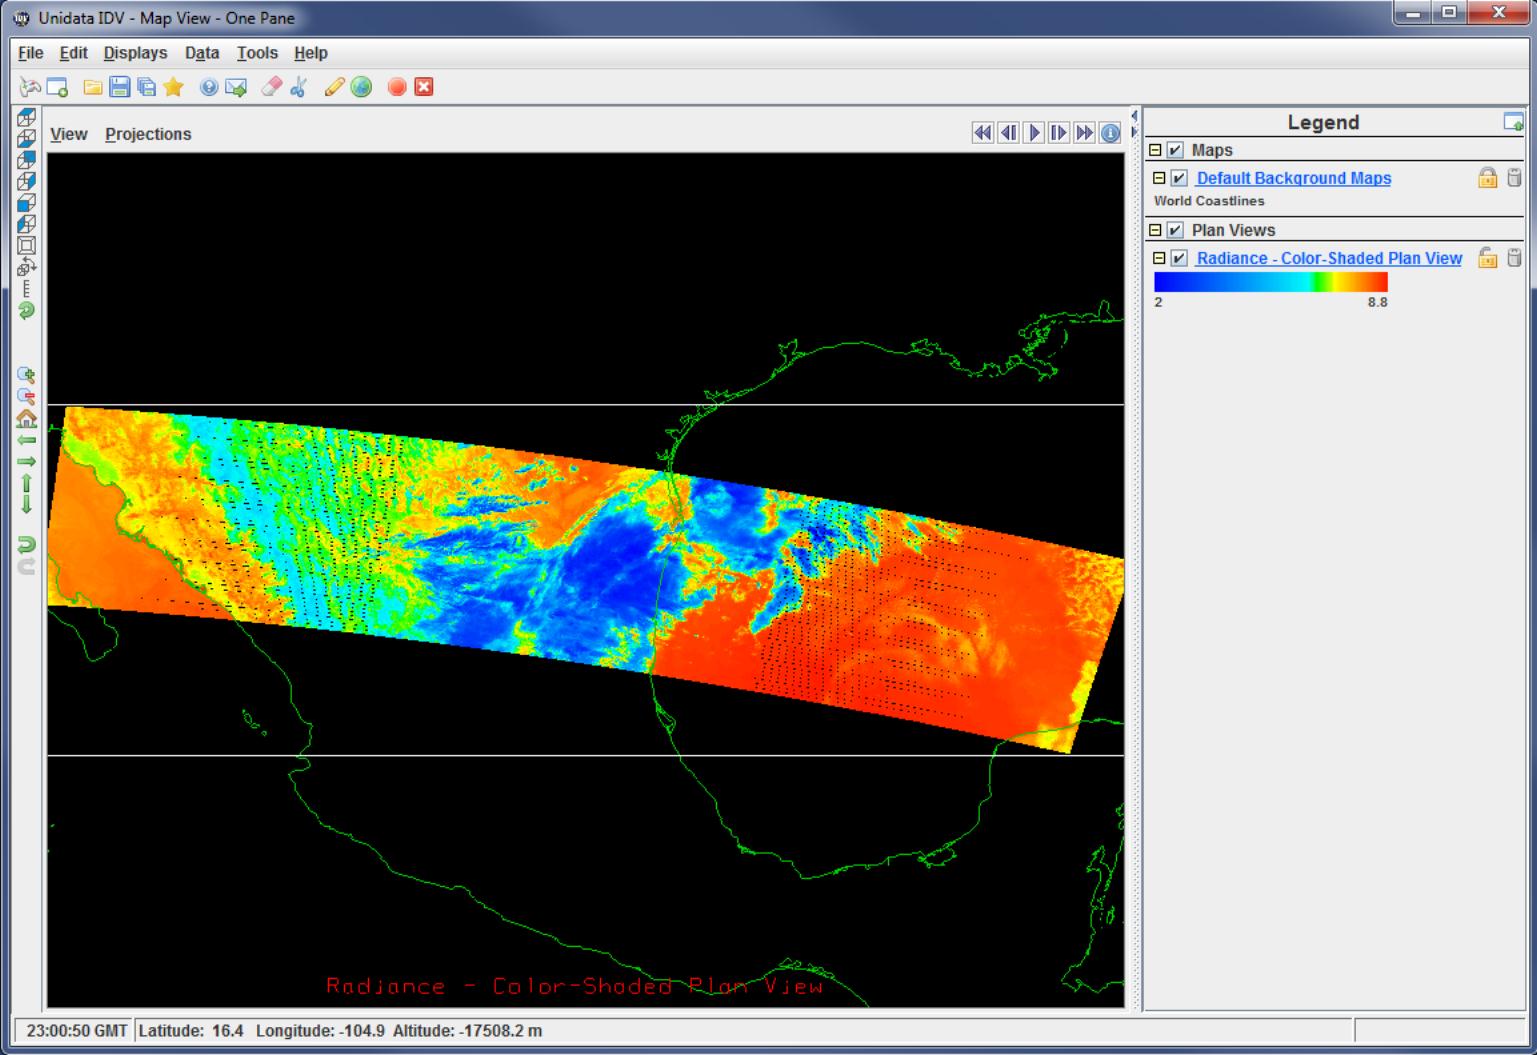
Task: Open the Projections menu
Action: point(148,134)
